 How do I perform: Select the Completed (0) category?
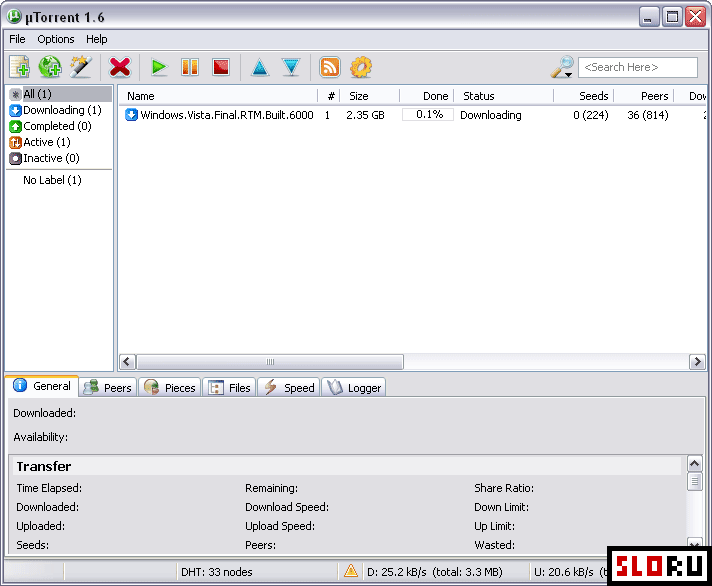point(51,126)
